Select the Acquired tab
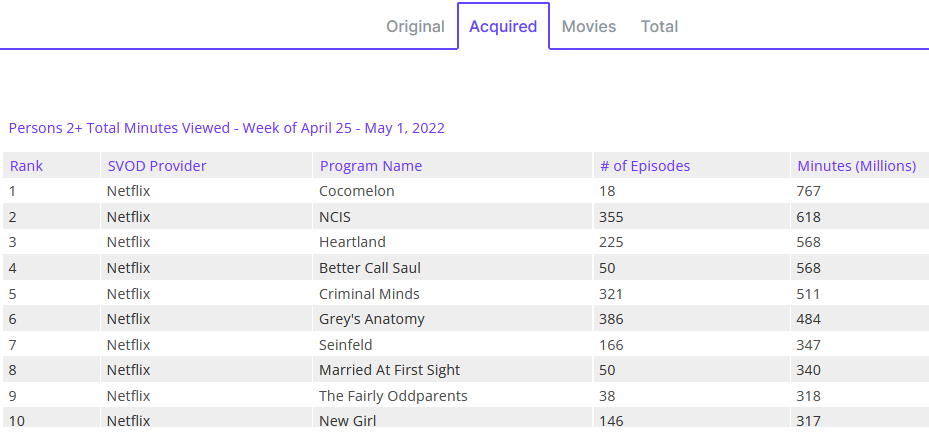 (x=503, y=27)
